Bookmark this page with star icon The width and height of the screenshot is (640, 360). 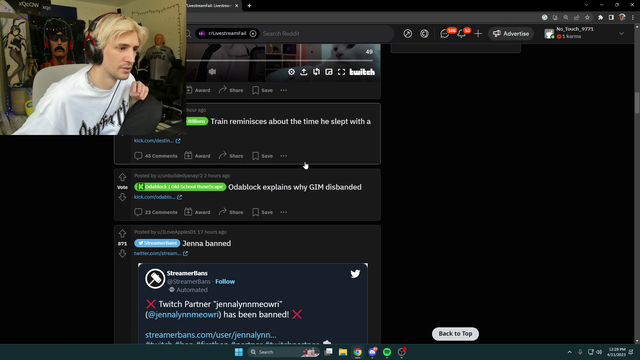[x=587, y=18]
